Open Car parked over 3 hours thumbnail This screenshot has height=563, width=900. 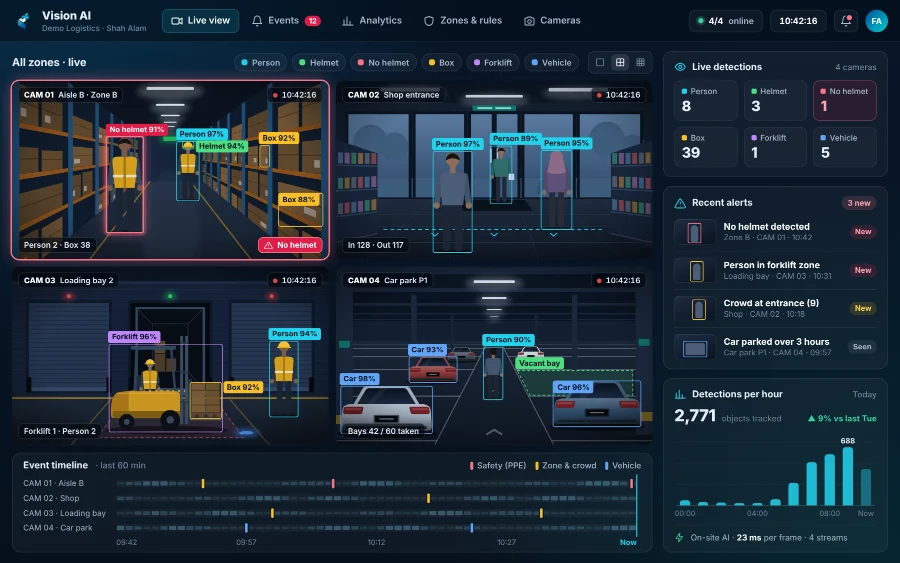695,347
